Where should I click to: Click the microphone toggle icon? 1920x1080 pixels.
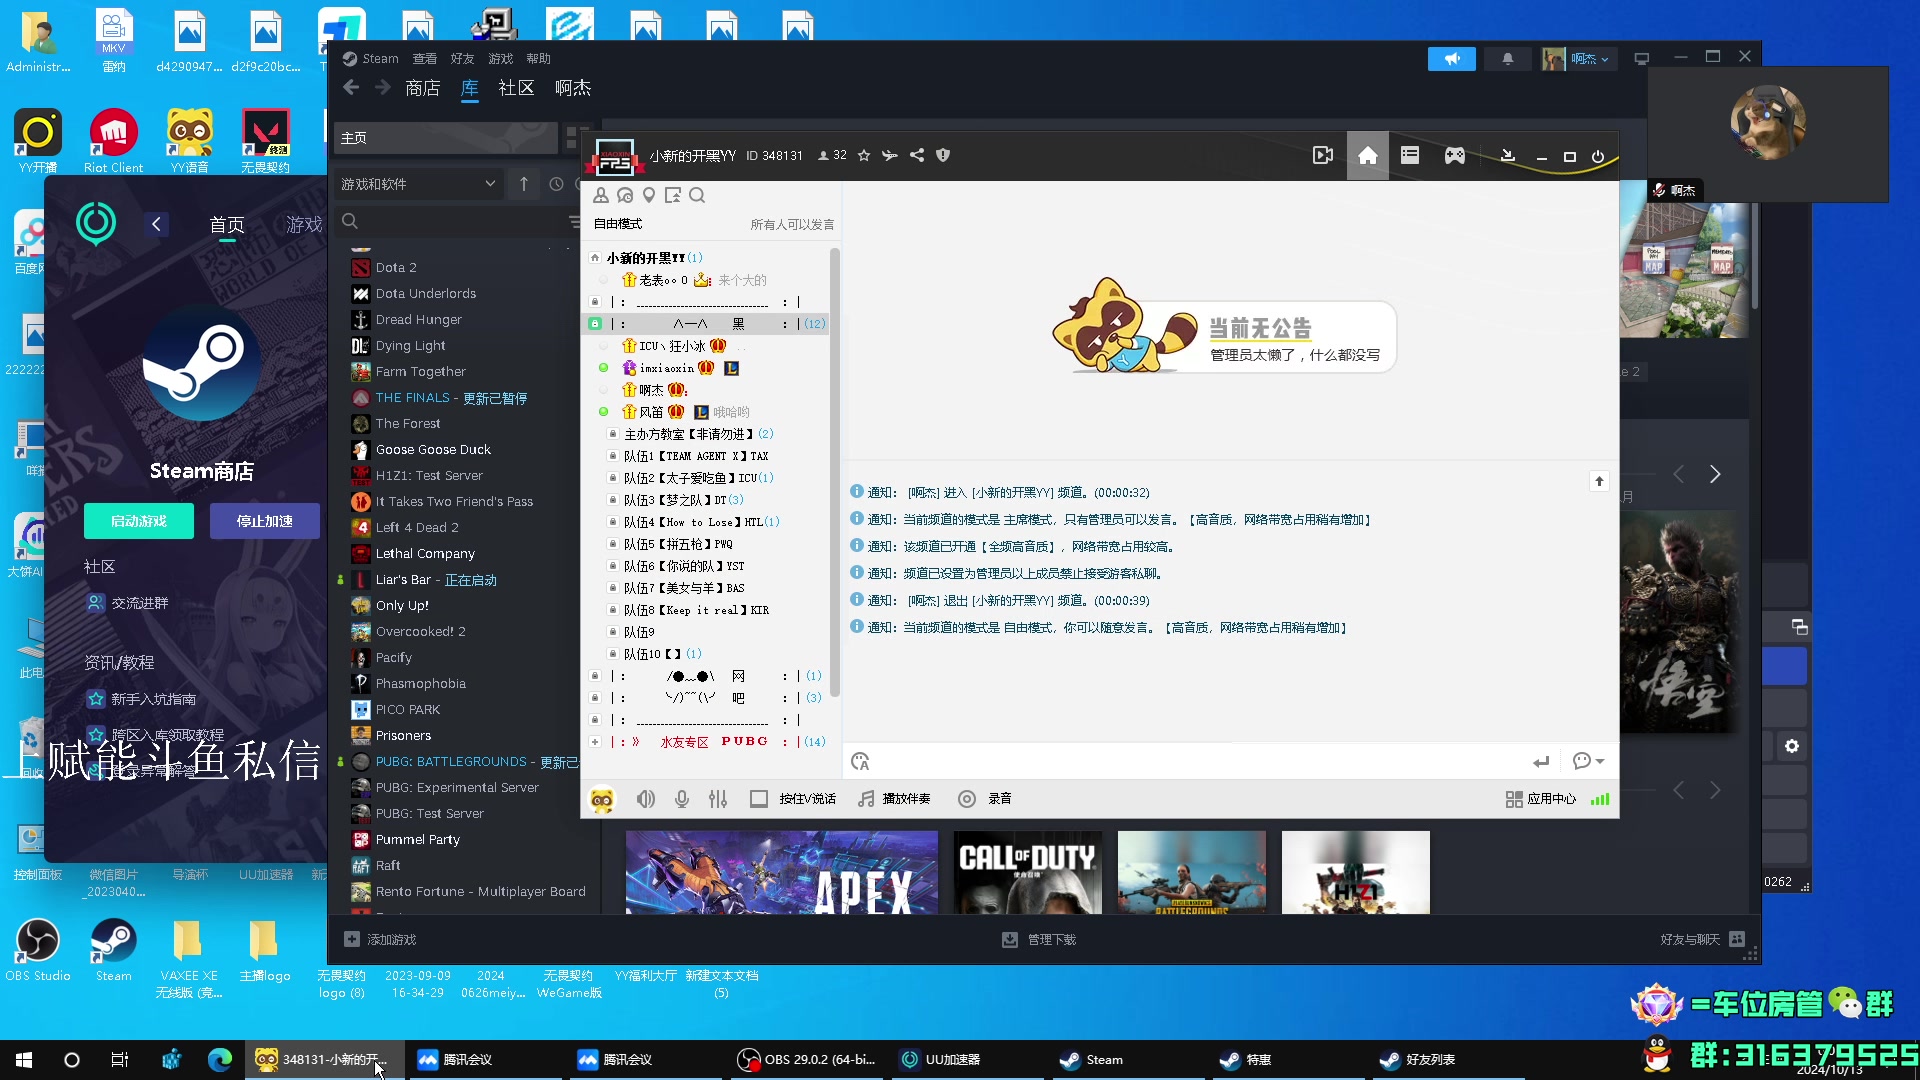pos(682,798)
